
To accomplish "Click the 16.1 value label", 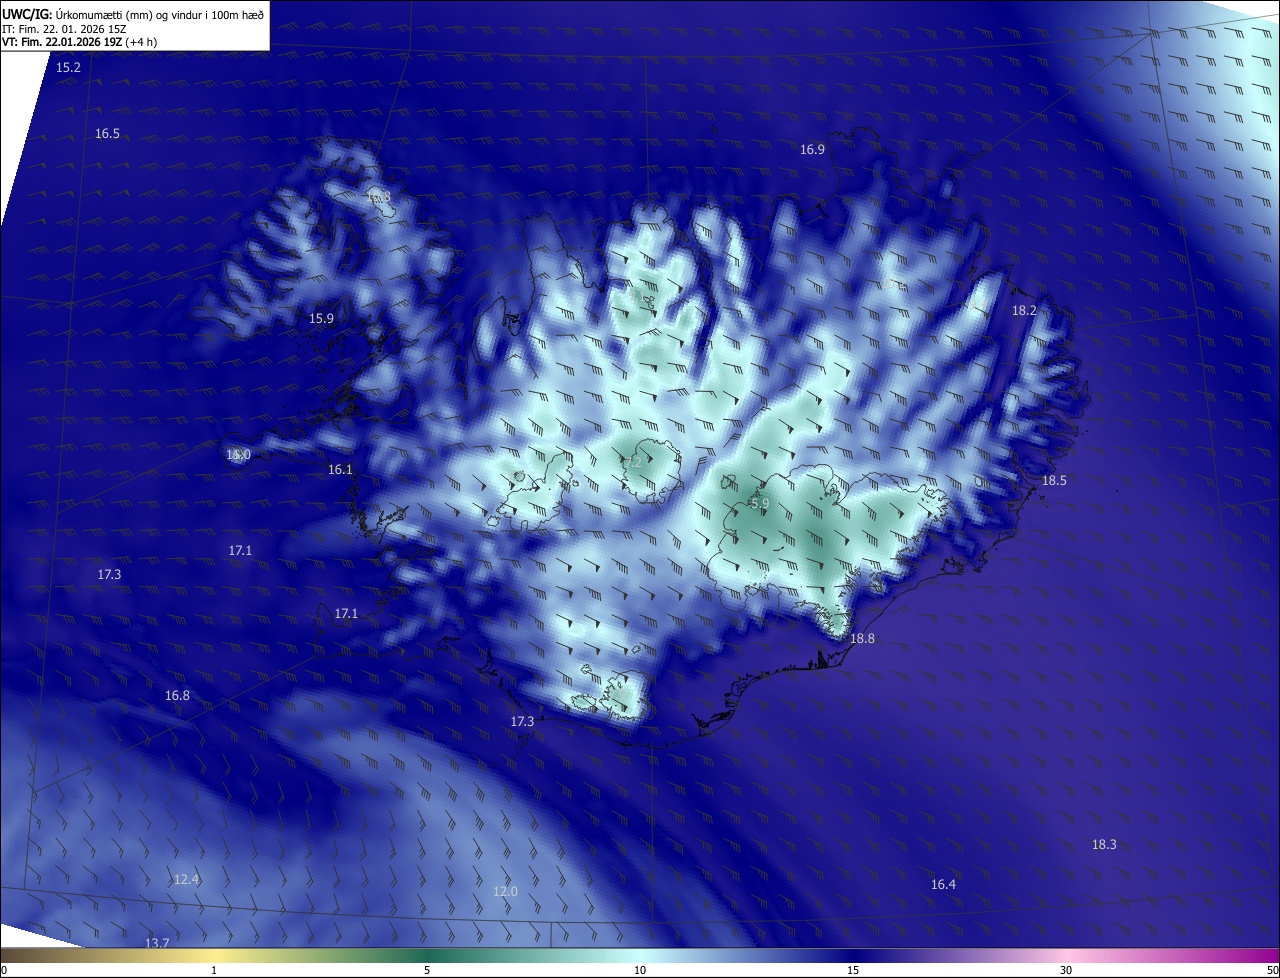I will coord(340,469).
